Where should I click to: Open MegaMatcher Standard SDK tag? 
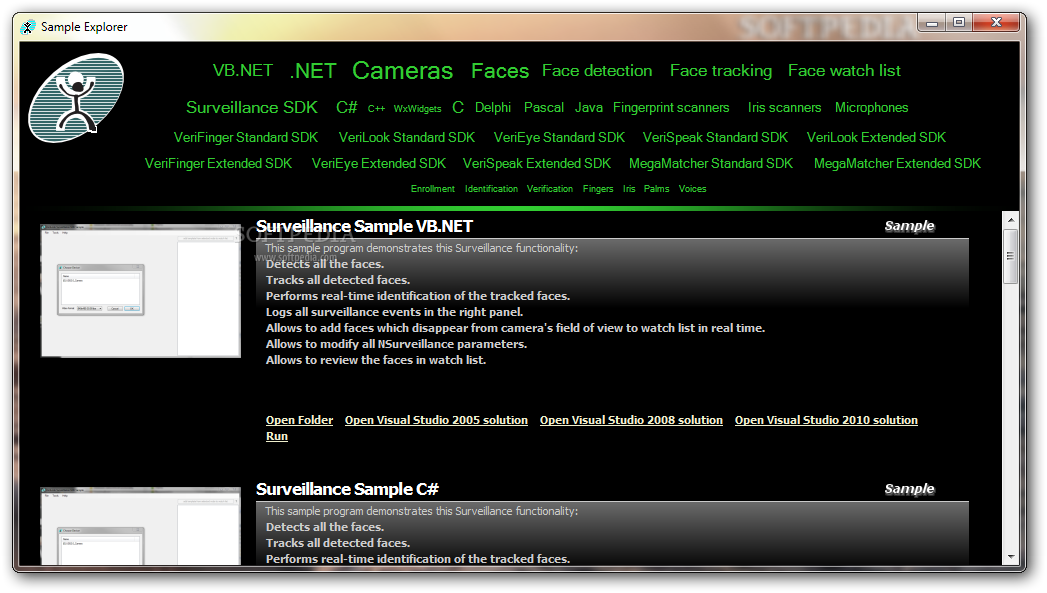coord(710,164)
